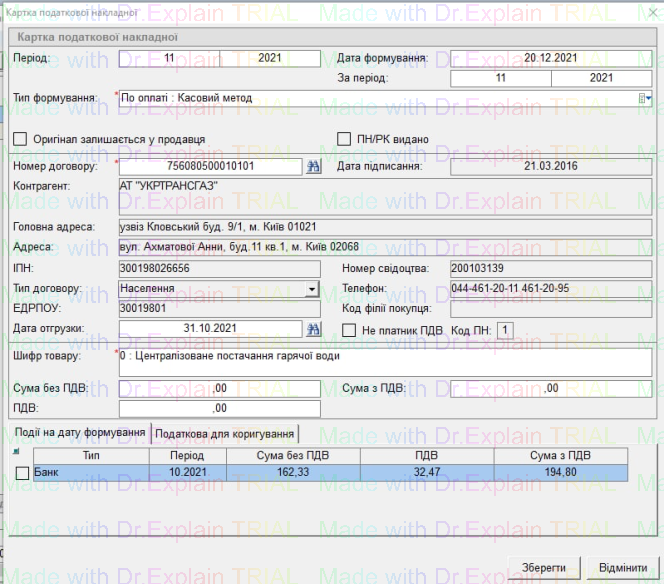664x584 pixels.
Task: Switch to 'Податкова для коригування' tab
Action: (x=225, y=433)
